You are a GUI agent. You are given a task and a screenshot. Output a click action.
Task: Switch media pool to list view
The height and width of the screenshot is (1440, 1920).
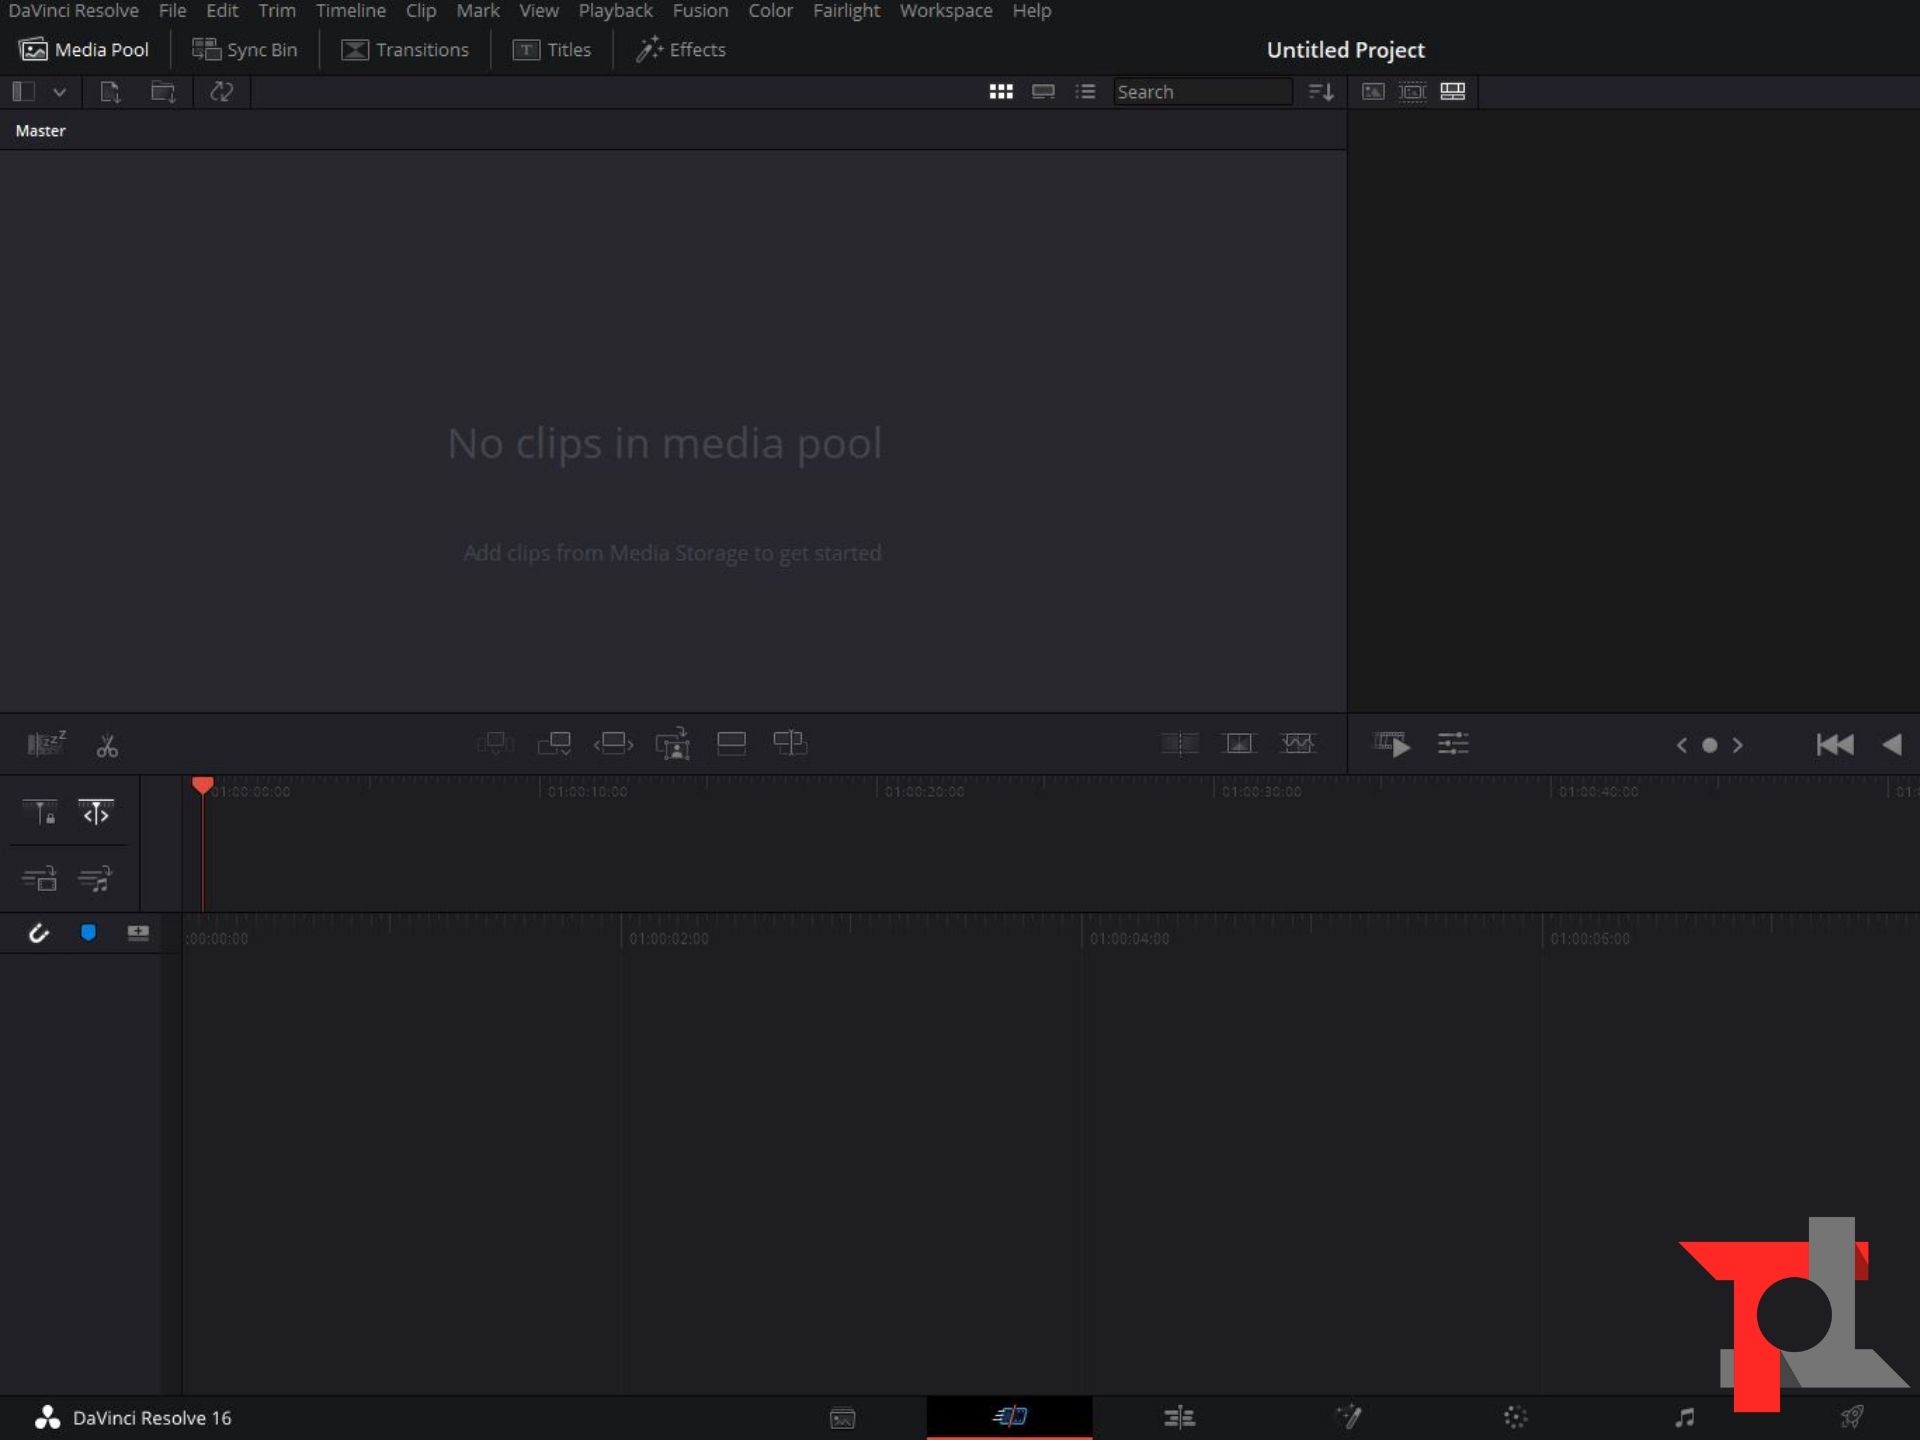click(x=1085, y=92)
